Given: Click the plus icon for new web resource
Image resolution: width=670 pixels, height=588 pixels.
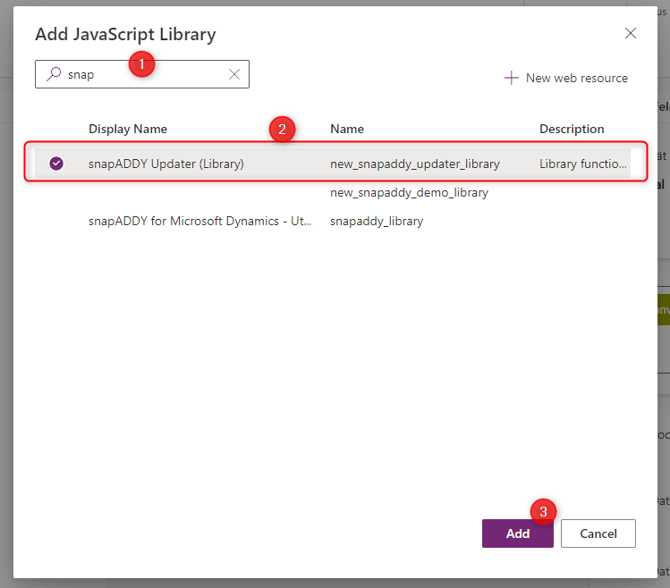Looking at the screenshot, I should click(x=511, y=78).
